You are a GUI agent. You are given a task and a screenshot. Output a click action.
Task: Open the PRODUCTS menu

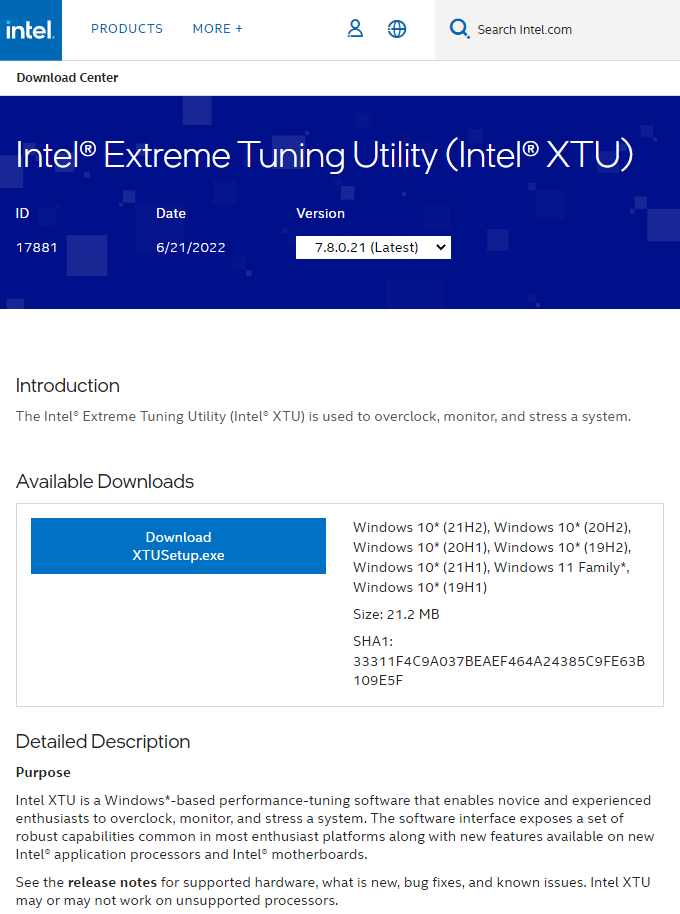127,29
